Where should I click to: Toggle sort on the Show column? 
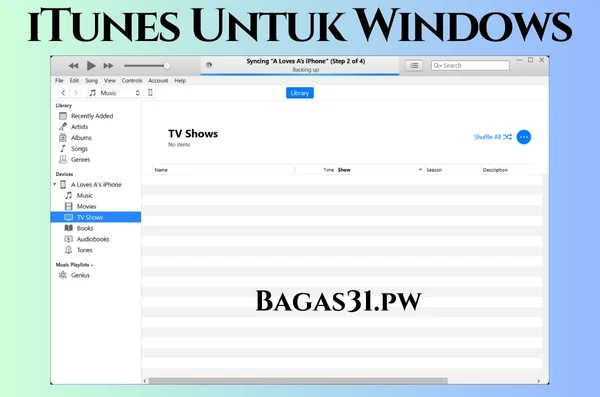(380, 170)
